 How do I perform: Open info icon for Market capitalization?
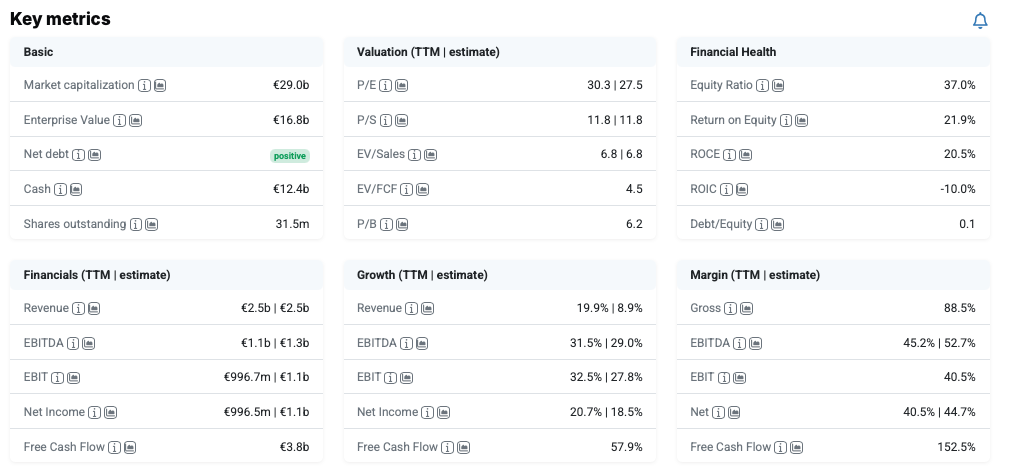tap(145, 86)
